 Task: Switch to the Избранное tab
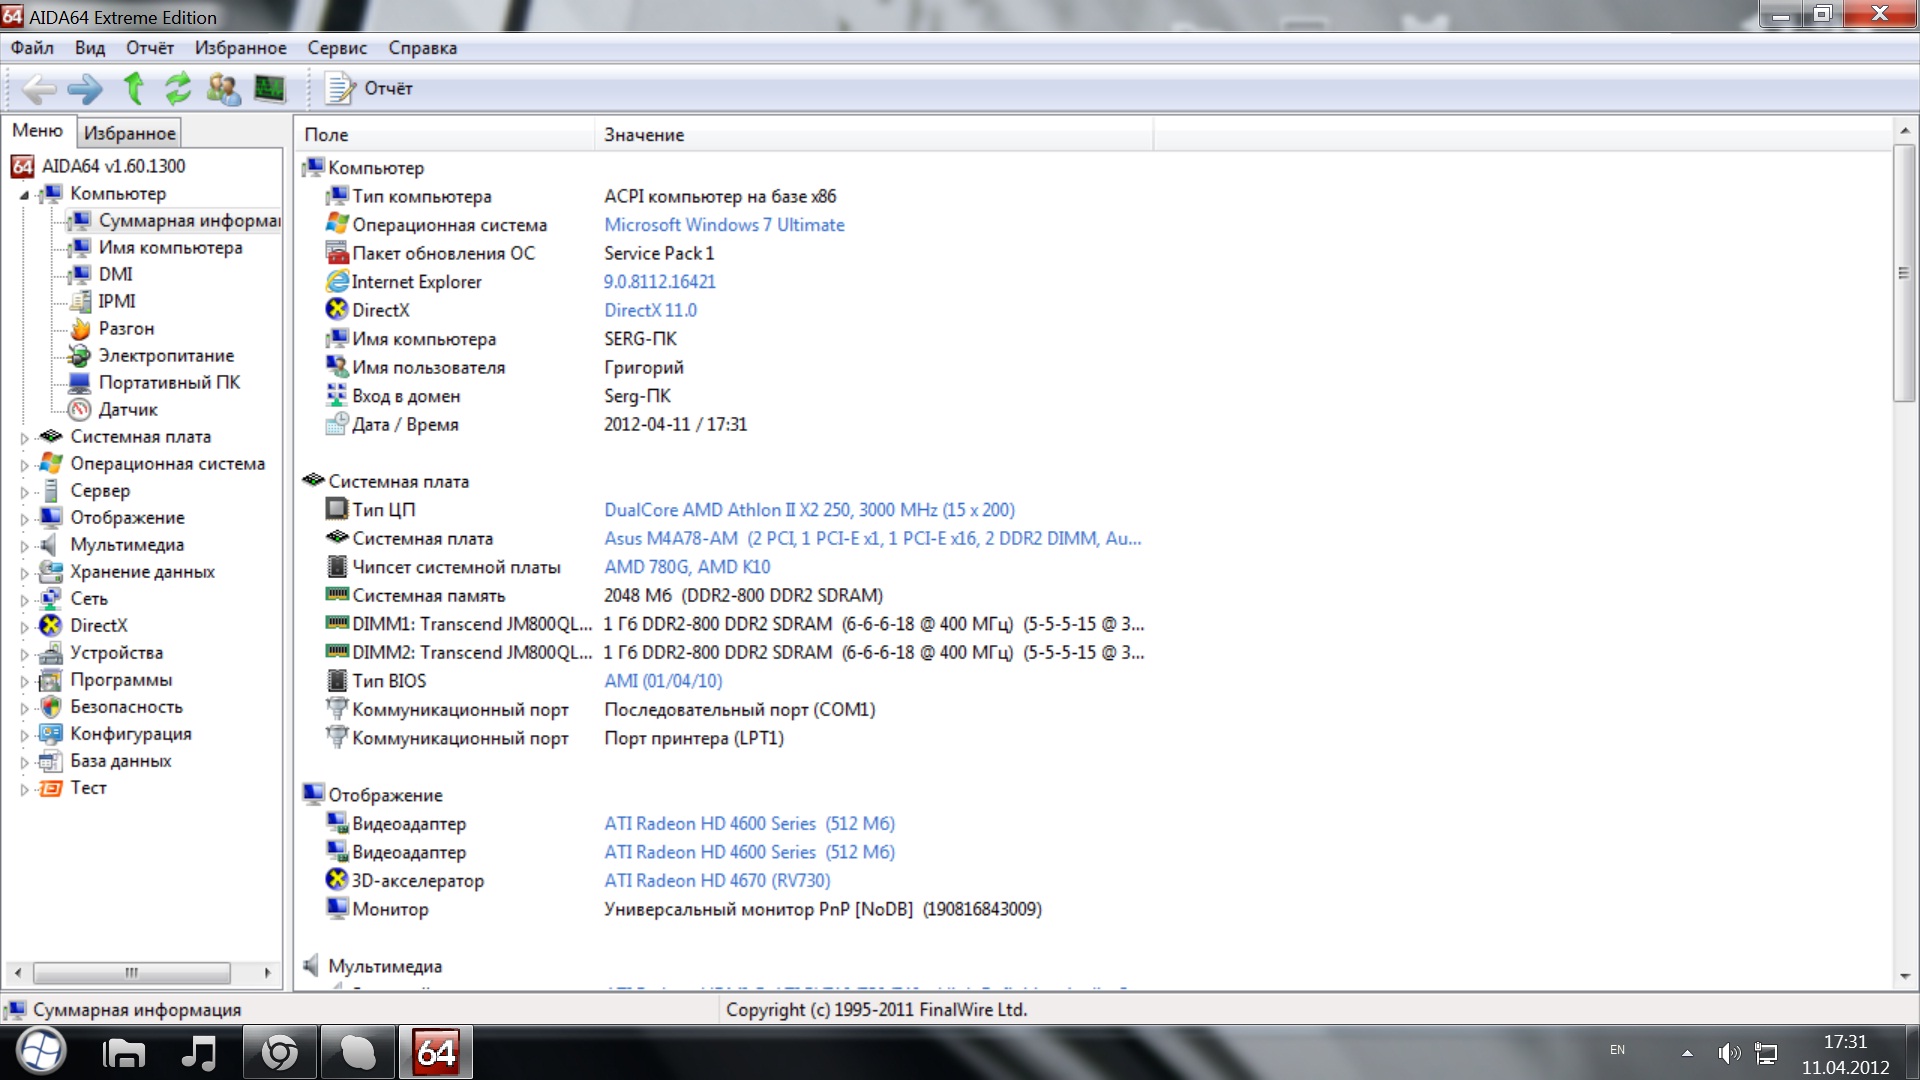click(130, 133)
